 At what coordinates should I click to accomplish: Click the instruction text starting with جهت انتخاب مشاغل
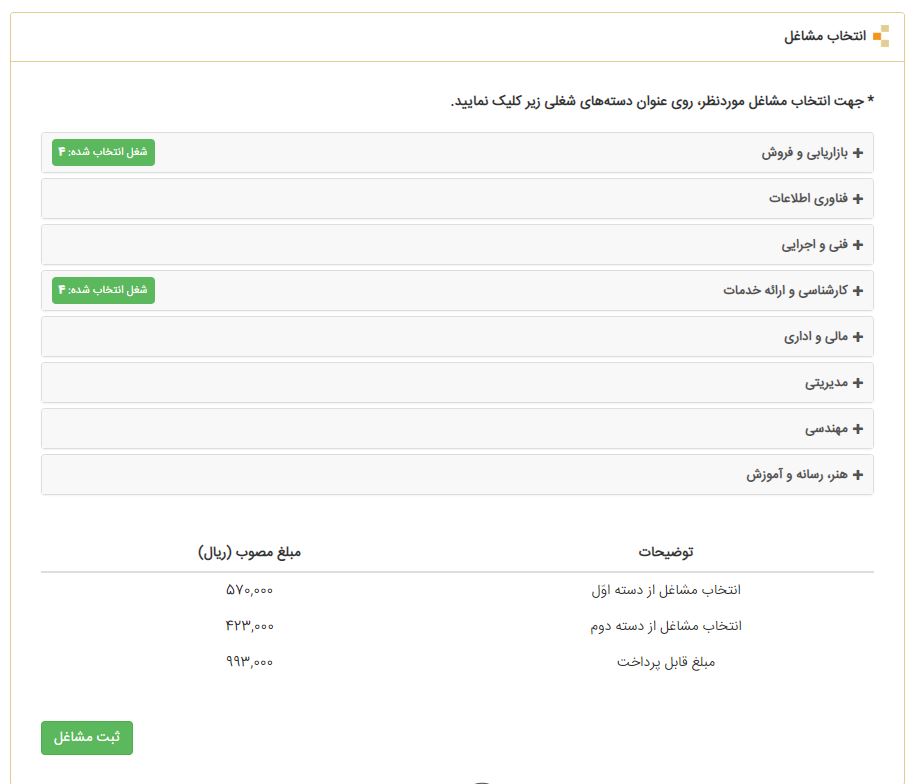662,101
